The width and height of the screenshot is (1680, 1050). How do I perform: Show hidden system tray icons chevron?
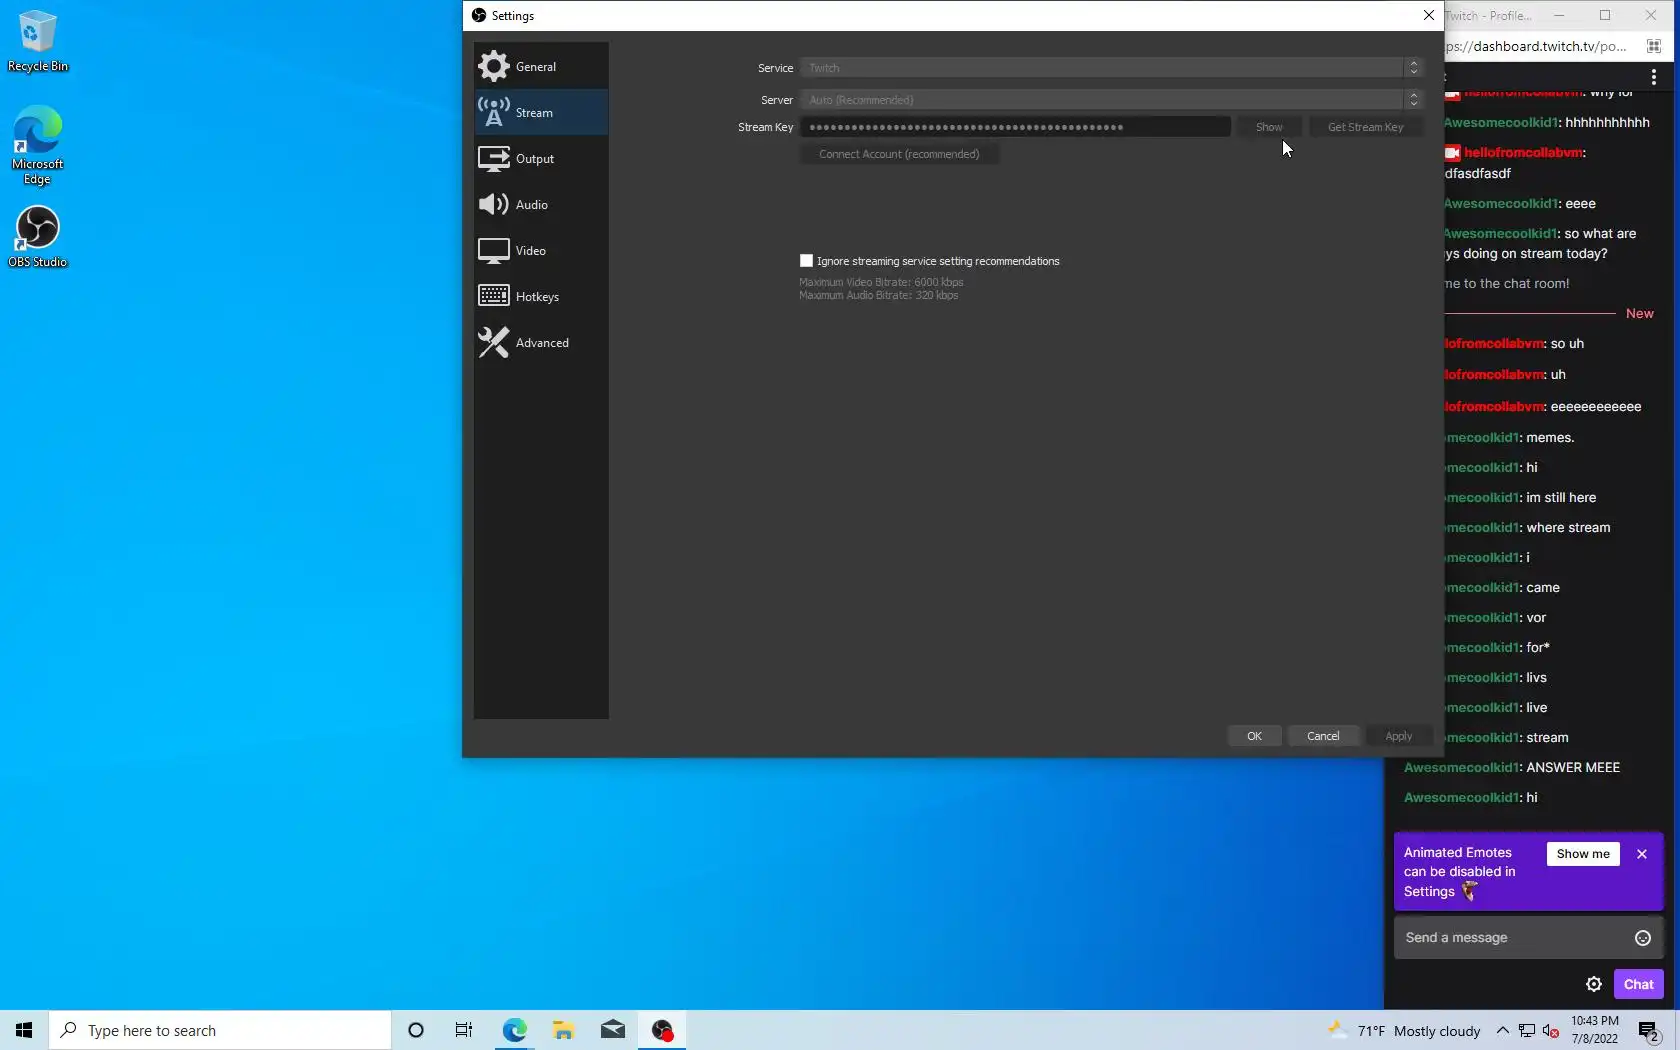(1502, 1031)
